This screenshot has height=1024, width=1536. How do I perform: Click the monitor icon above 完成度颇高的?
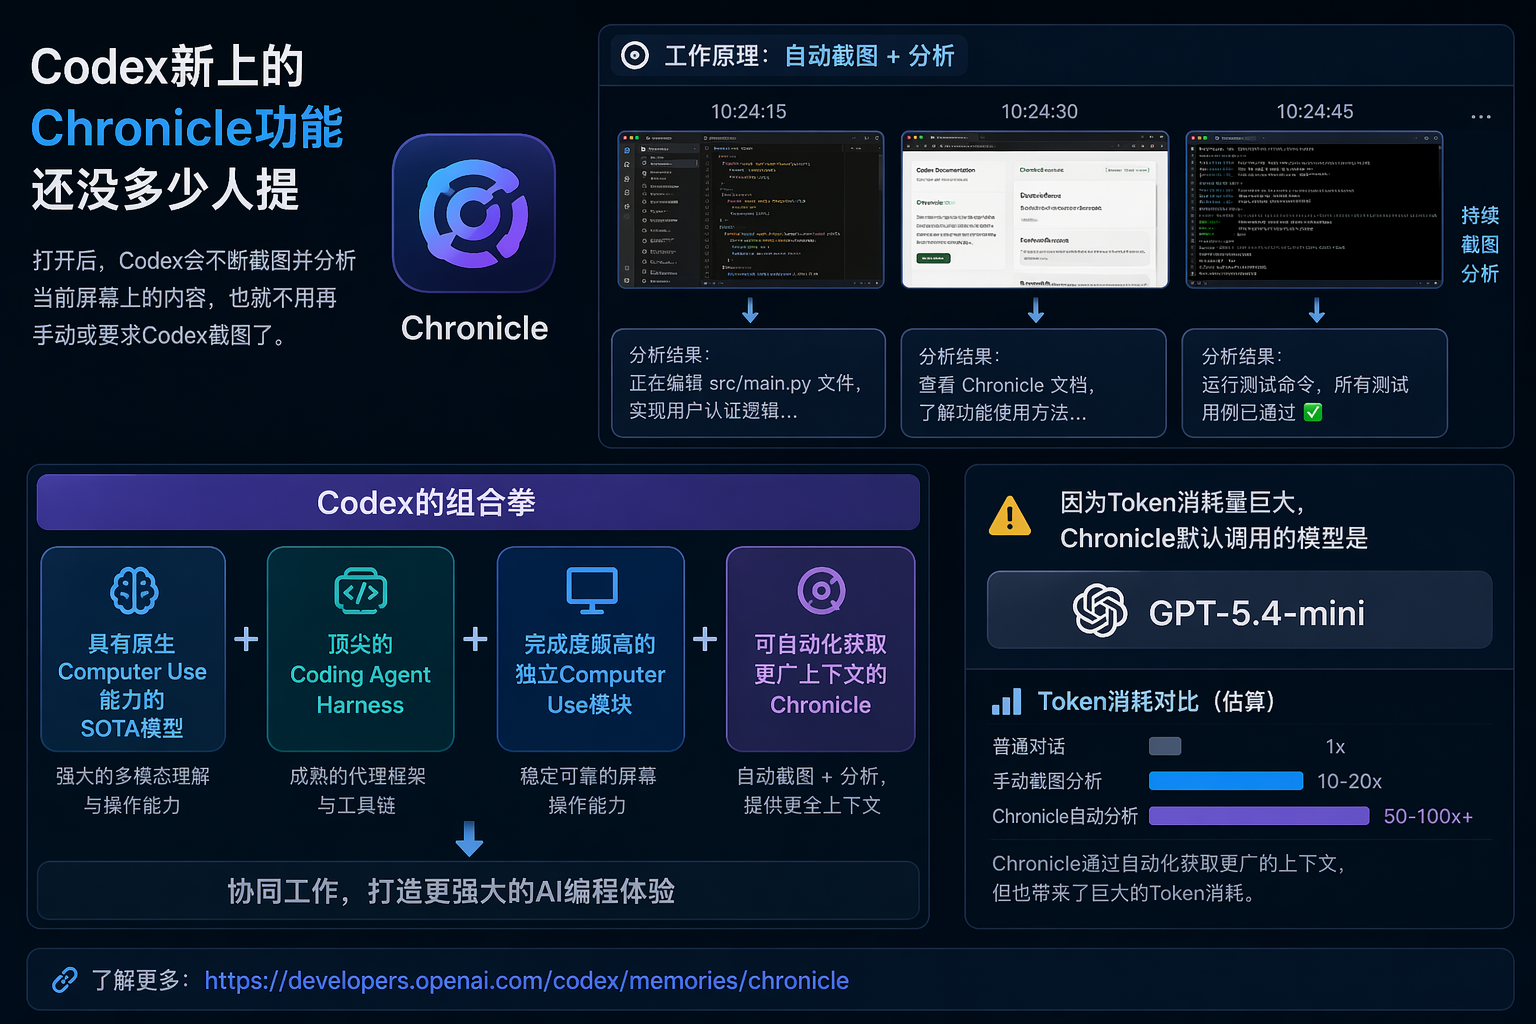pos(591,590)
